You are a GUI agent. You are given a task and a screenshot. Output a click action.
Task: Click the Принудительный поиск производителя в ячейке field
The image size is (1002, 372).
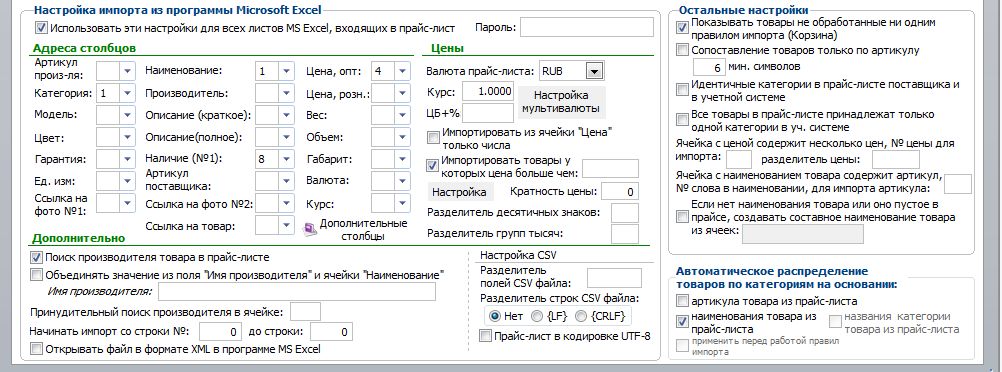[305, 312]
